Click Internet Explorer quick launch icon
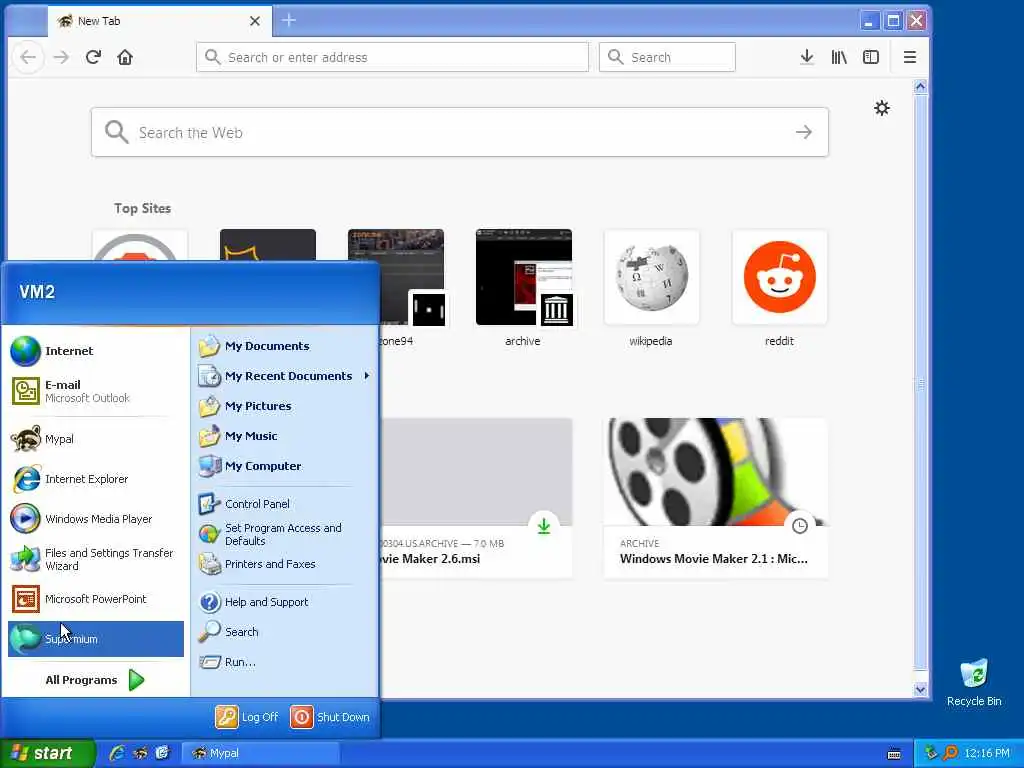Image resolution: width=1024 pixels, height=768 pixels. (x=116, y=753)
